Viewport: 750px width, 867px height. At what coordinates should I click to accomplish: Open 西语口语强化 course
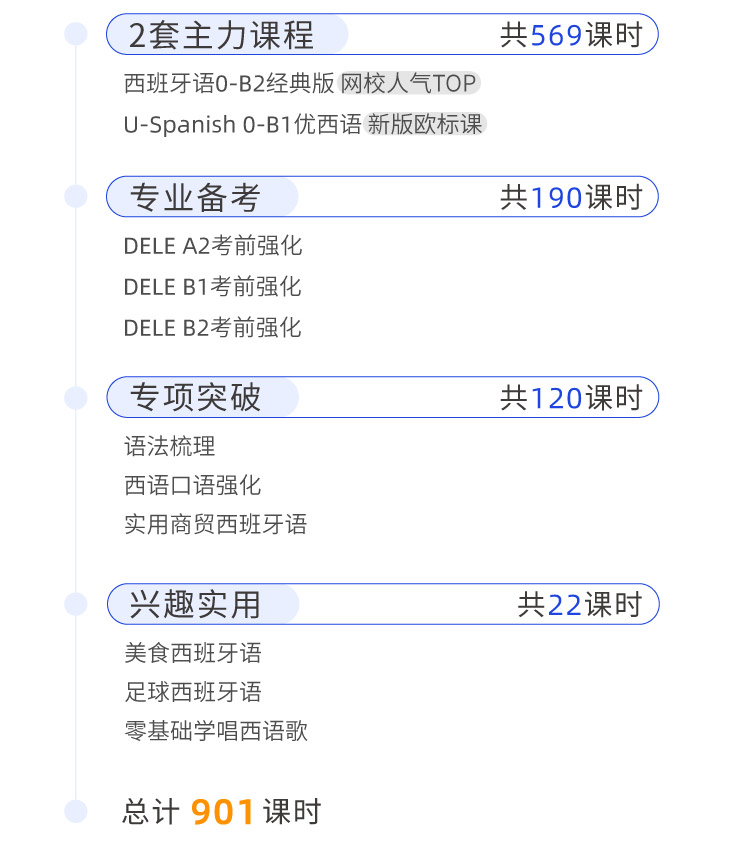pyautogui.click(x=192, y=486)
